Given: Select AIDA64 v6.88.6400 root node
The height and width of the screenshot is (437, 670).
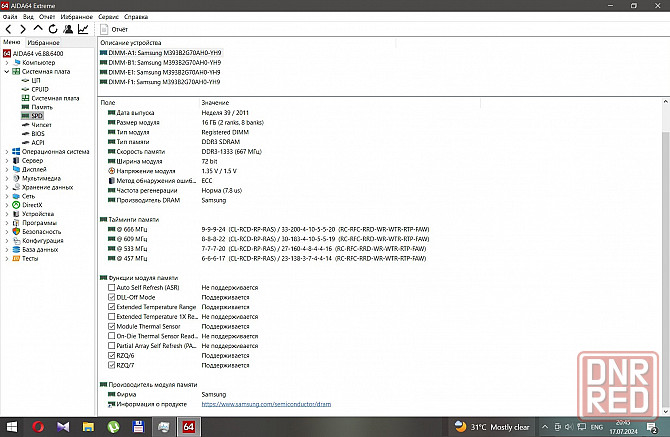Looking at the screenshot, I should pos(33,53).
